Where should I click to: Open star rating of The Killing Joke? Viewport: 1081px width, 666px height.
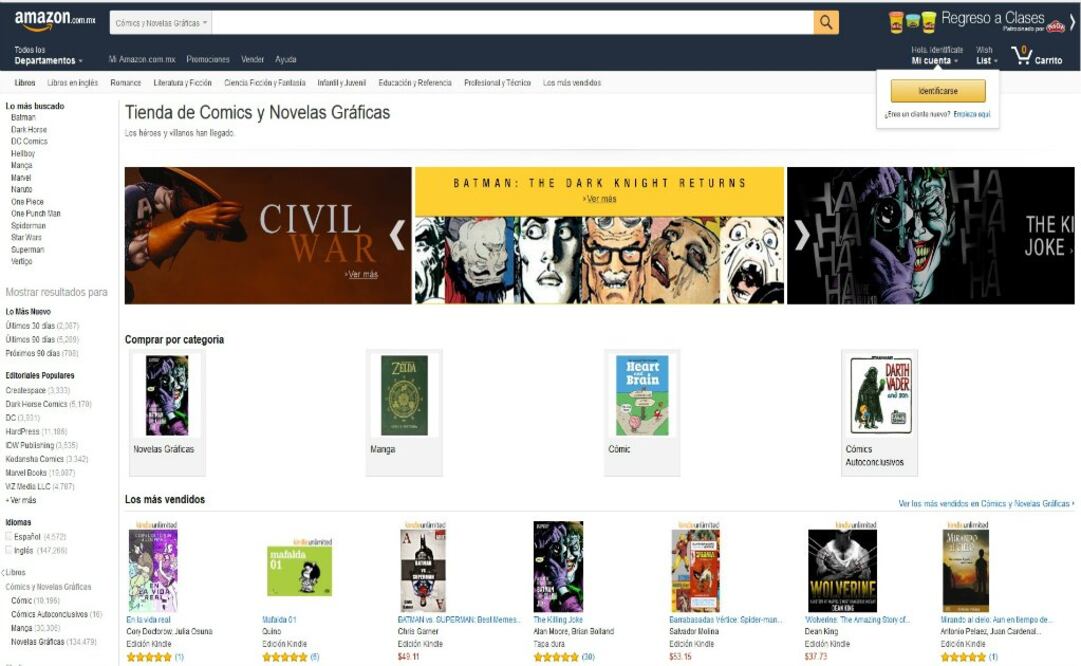click(556, 657)
